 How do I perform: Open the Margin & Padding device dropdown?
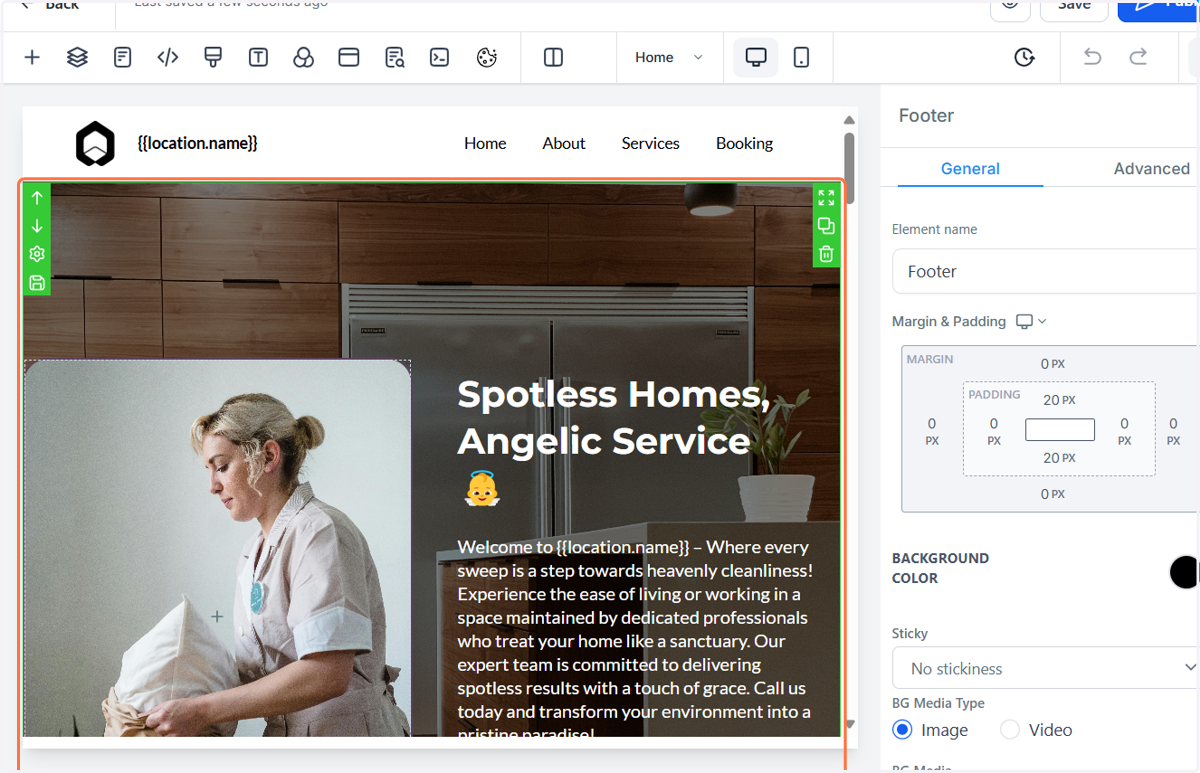point(1031,321)
